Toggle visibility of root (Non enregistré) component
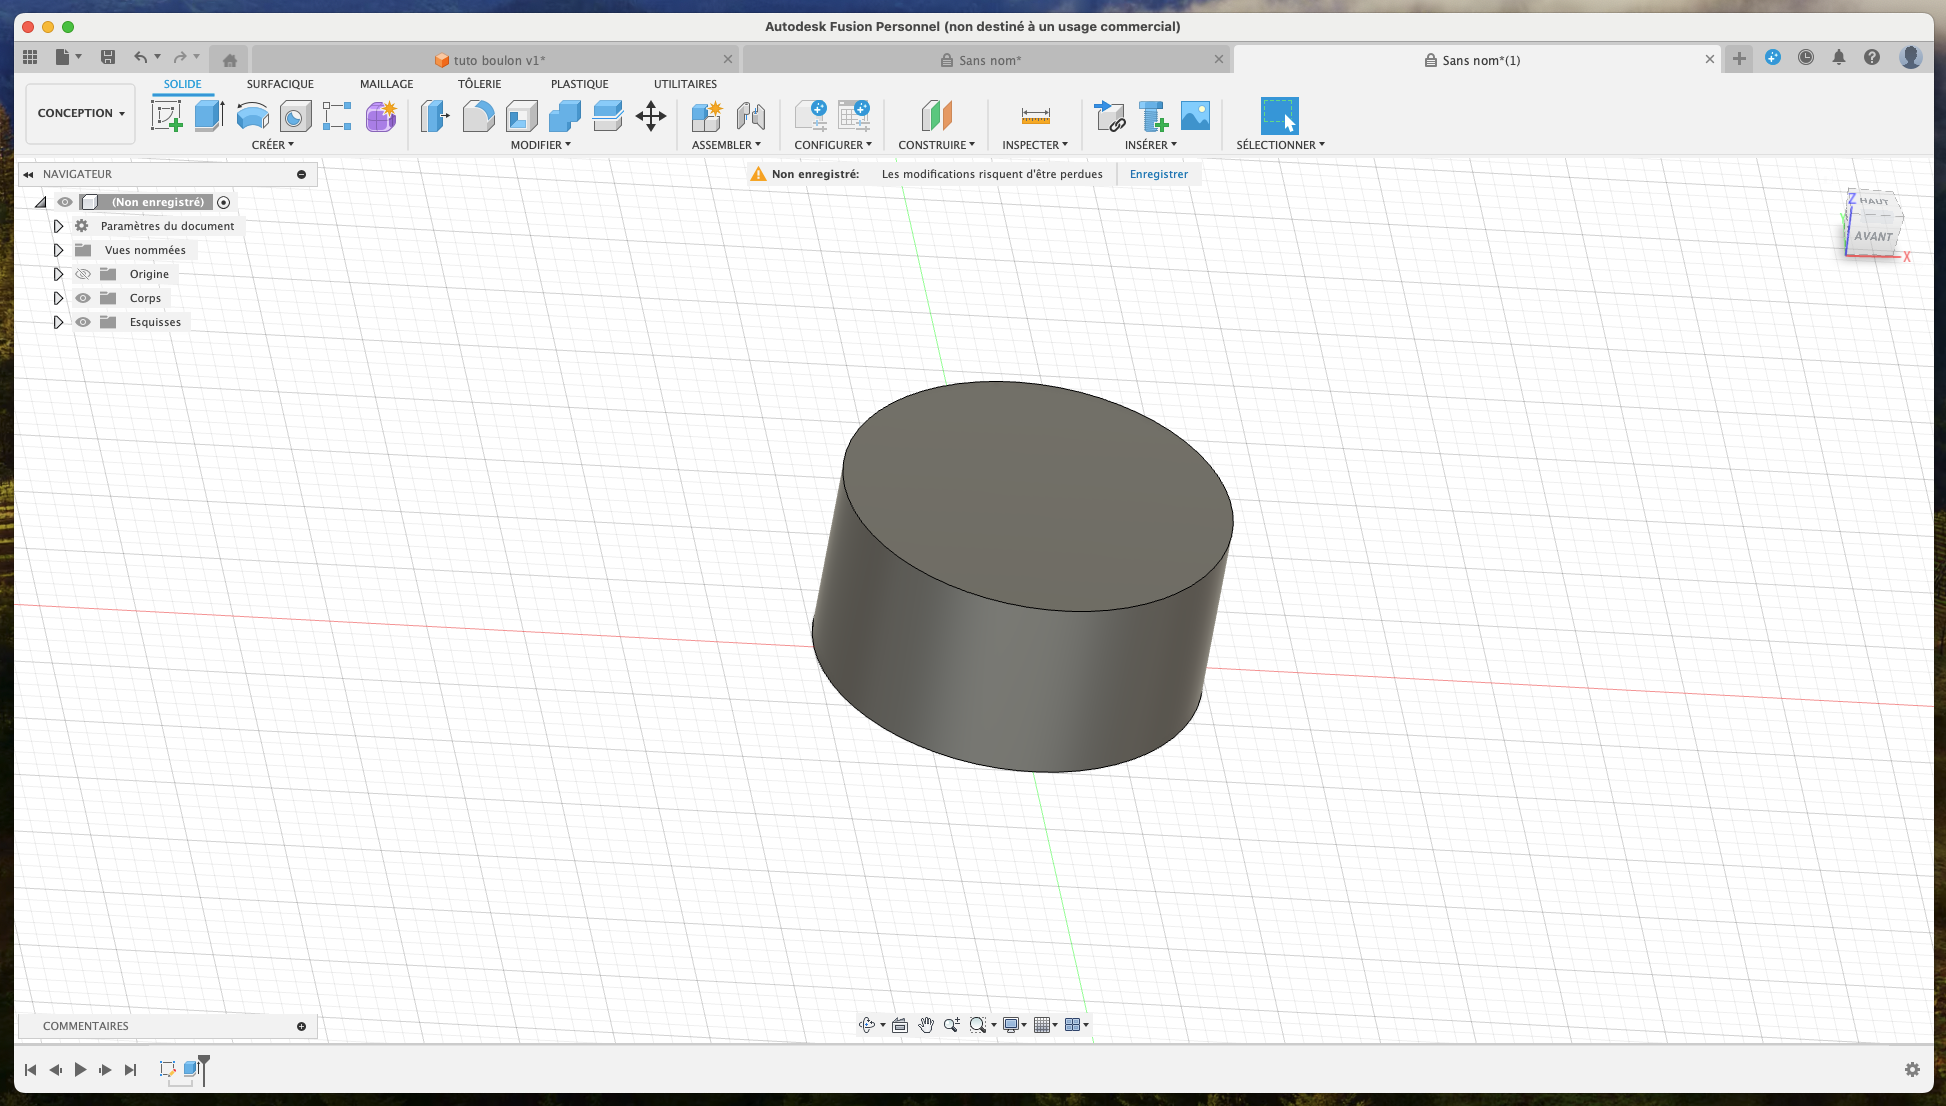Viewport: 1946px width, 1106px height. click(x=65, y=202)
